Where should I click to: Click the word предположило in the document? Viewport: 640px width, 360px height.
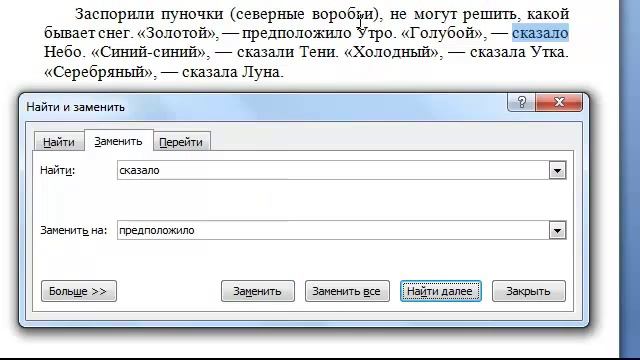point(296,33)
